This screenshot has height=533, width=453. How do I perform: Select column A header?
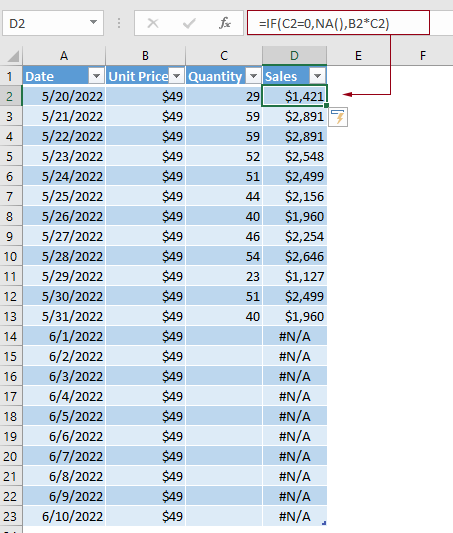tap(64, 55)
